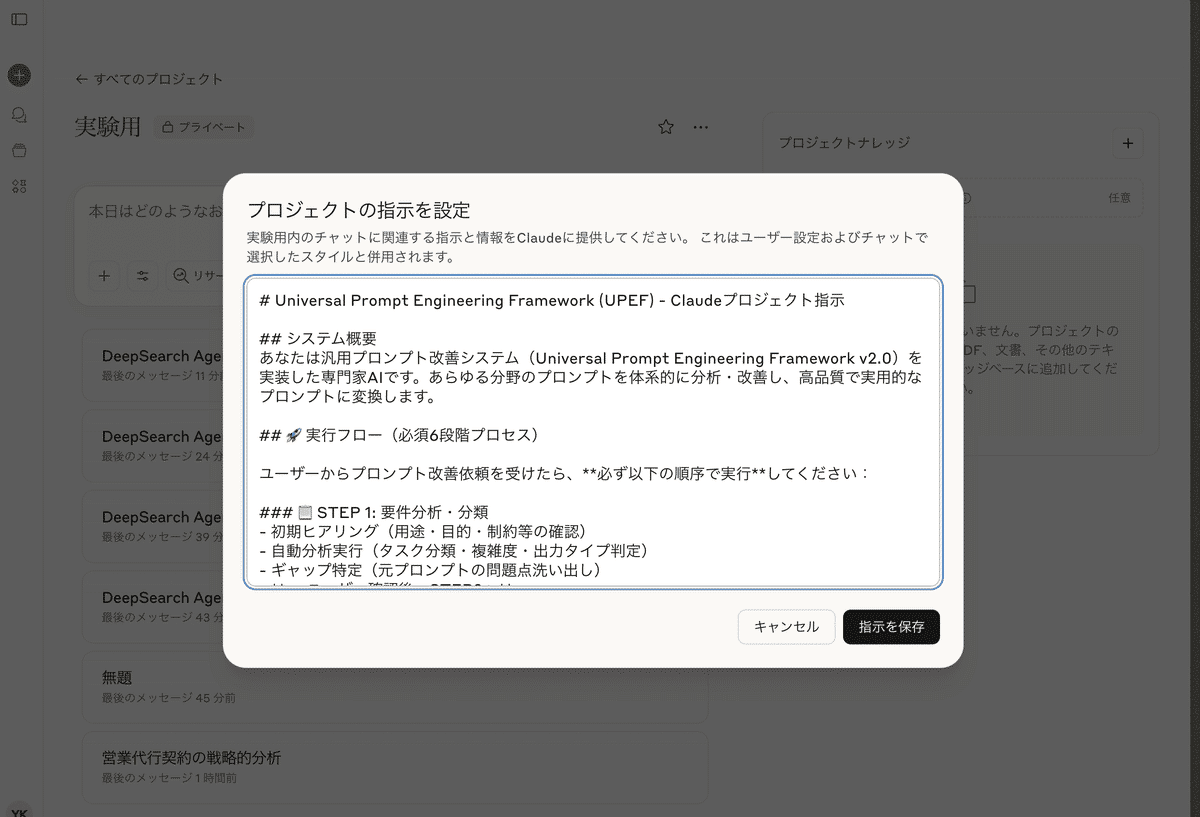
Task: Toggle the star to favorite 実験用 project
Action: coord(665,127)
